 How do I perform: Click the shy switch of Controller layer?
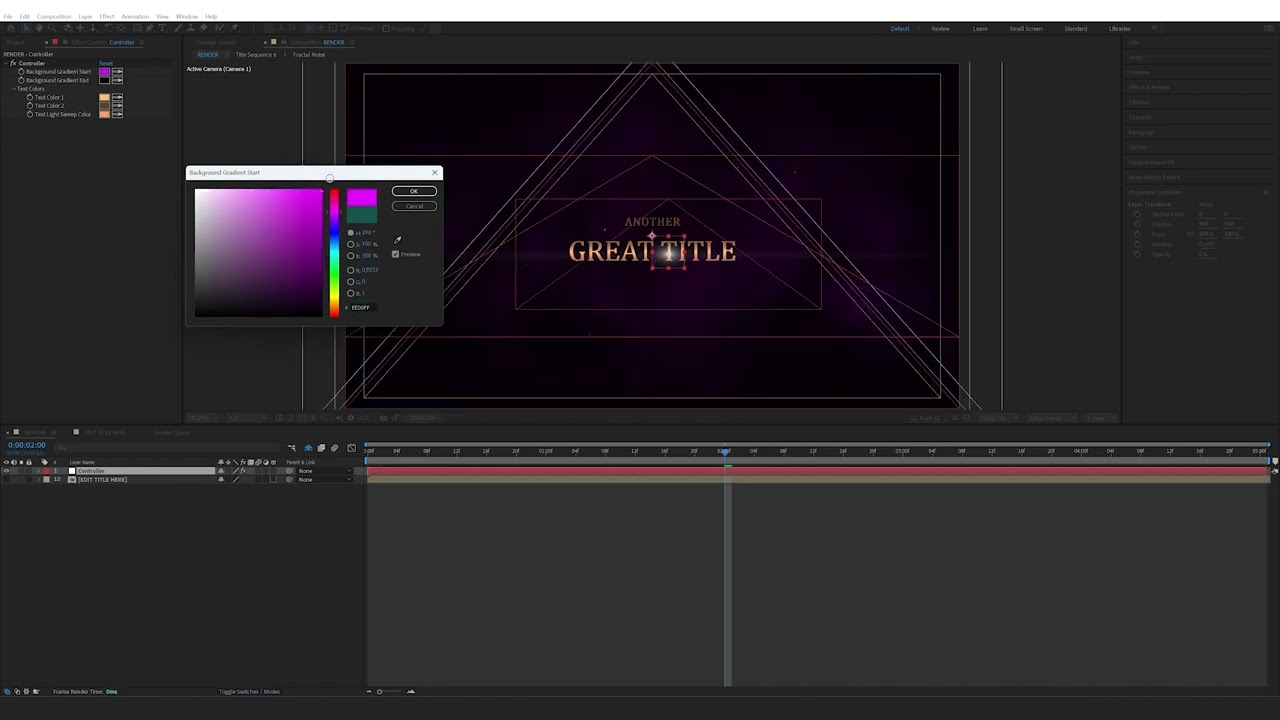coord(221,471)
